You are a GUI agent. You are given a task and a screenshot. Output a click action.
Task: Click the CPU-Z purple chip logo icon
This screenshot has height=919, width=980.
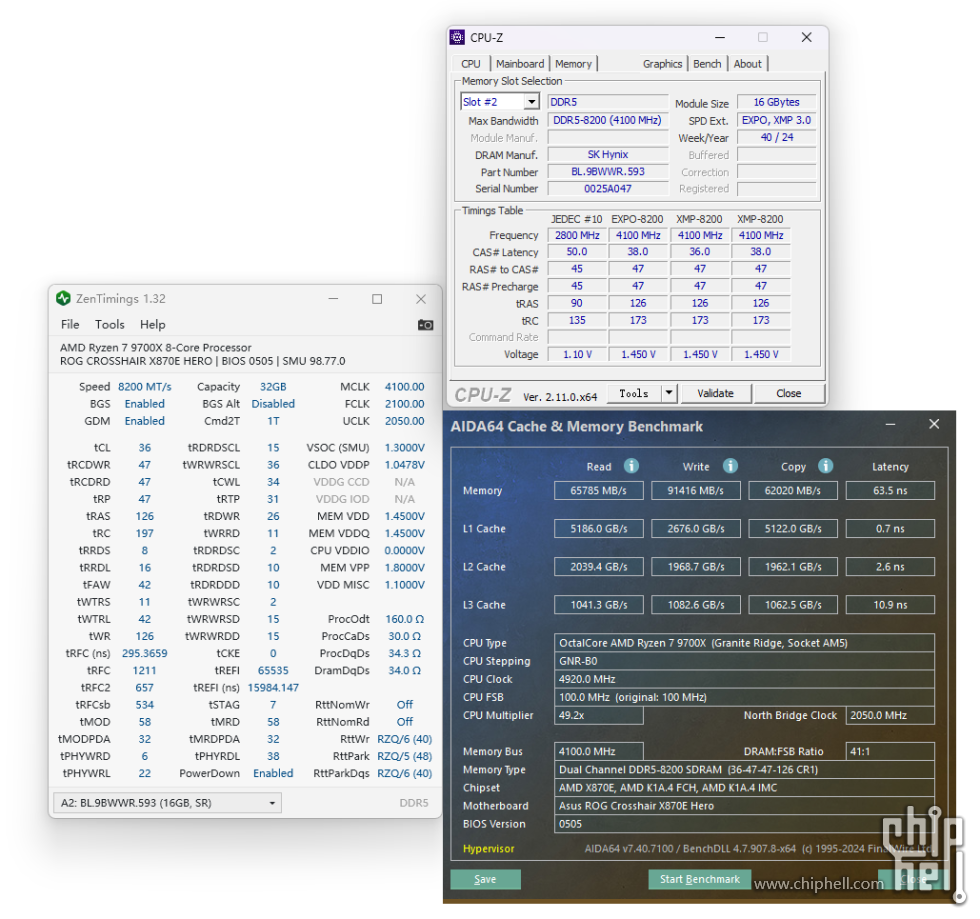(x=458, y=38)
